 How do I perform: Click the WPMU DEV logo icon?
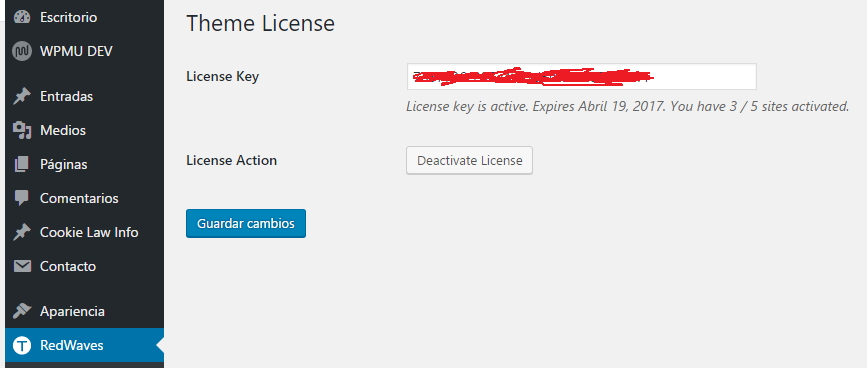[x=22, y=51]
